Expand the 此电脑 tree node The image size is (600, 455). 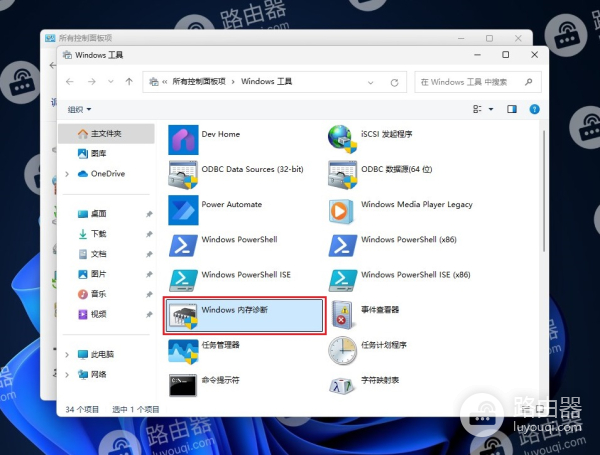pos(67,354)
